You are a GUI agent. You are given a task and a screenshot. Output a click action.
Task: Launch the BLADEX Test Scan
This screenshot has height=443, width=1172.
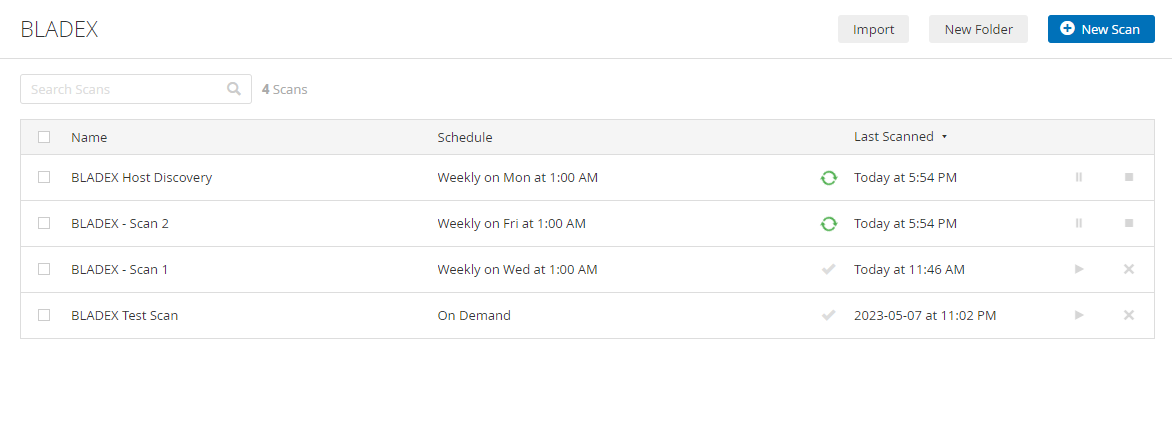pyautogui.click(x=1079, y=315)
